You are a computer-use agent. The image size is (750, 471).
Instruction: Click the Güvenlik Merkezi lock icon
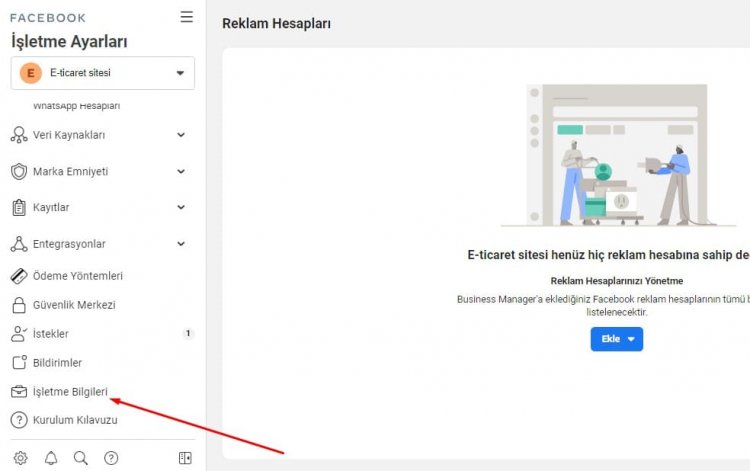[19, 305]
